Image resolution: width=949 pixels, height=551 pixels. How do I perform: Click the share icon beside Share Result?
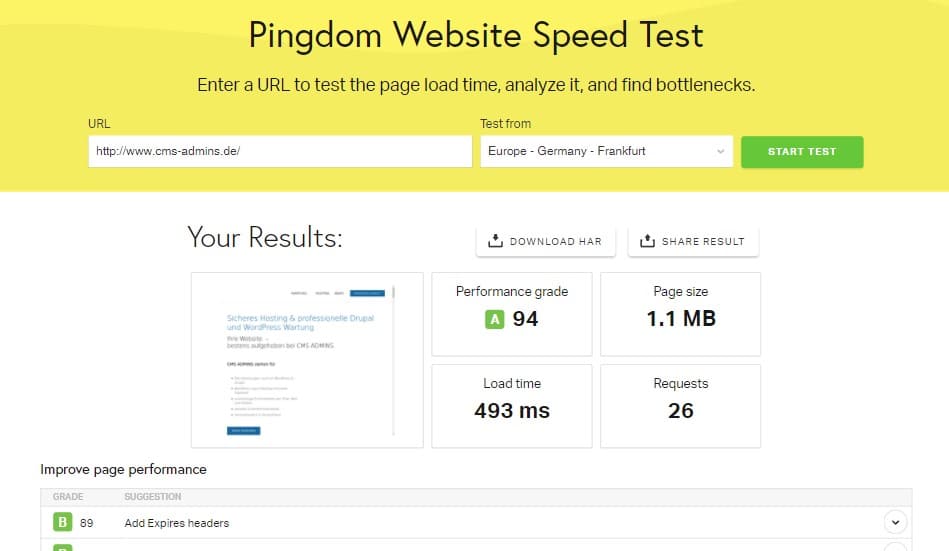coord(647,240)
